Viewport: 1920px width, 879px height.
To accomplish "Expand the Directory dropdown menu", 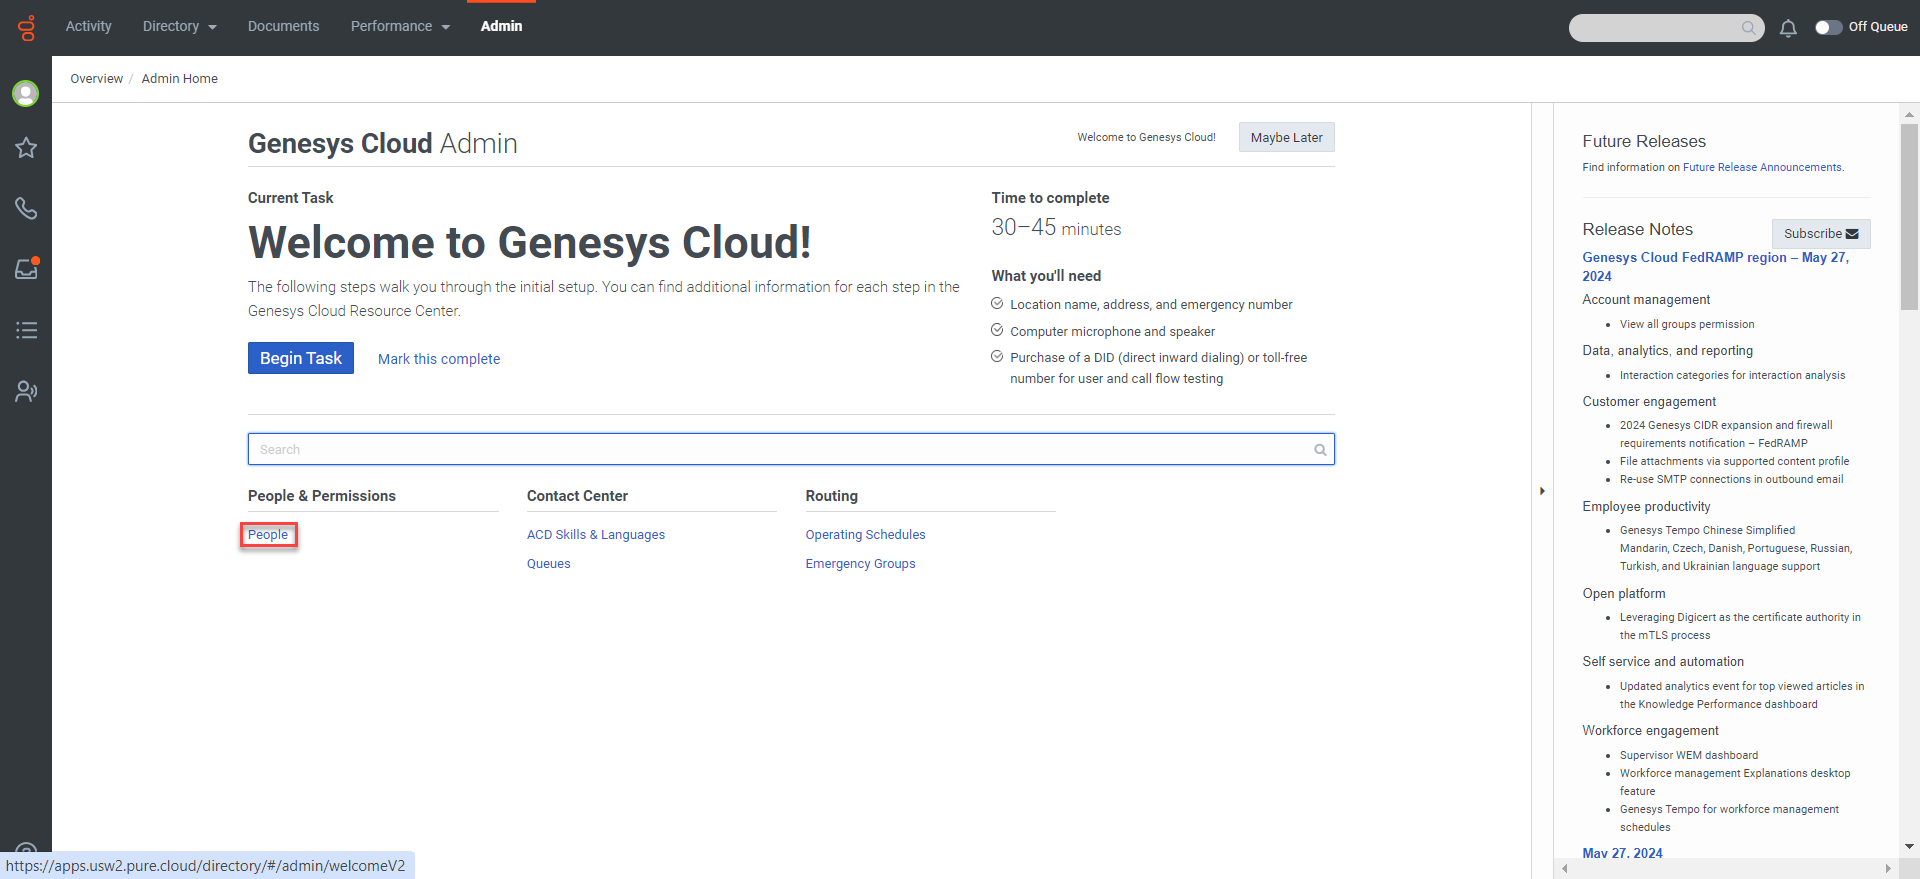I will (x=179, y=26).
